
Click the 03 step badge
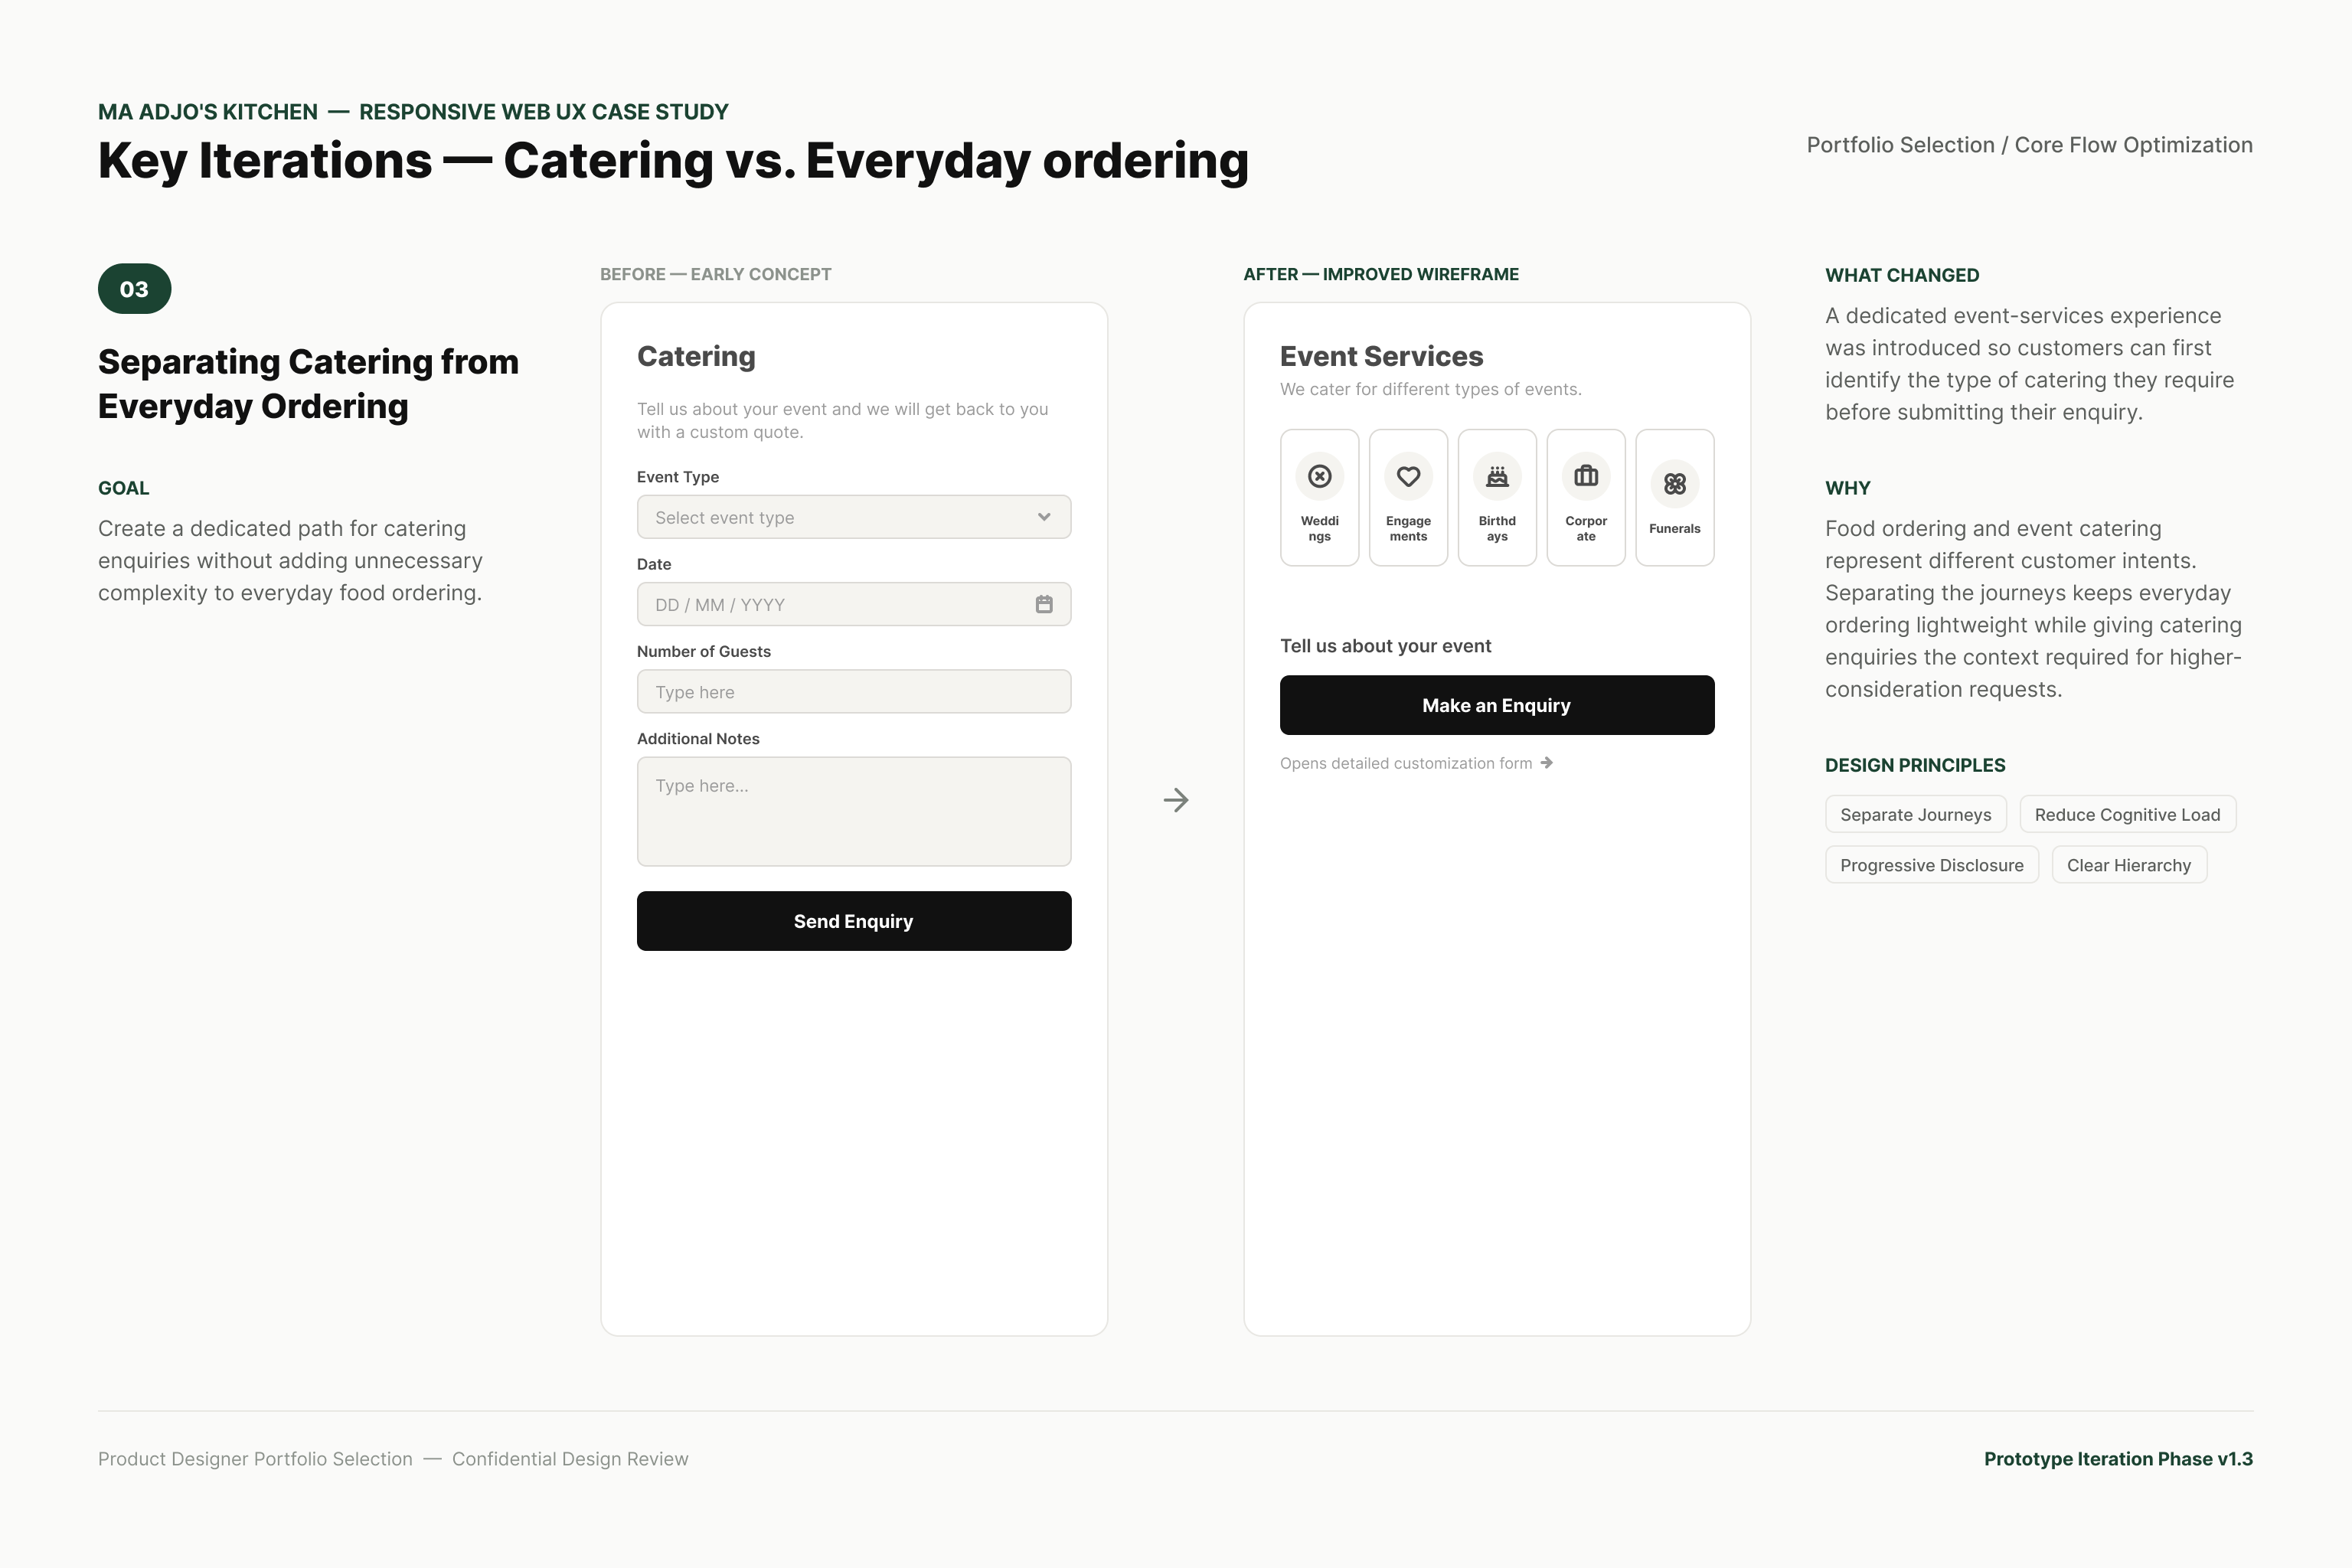tap(134, 289)
